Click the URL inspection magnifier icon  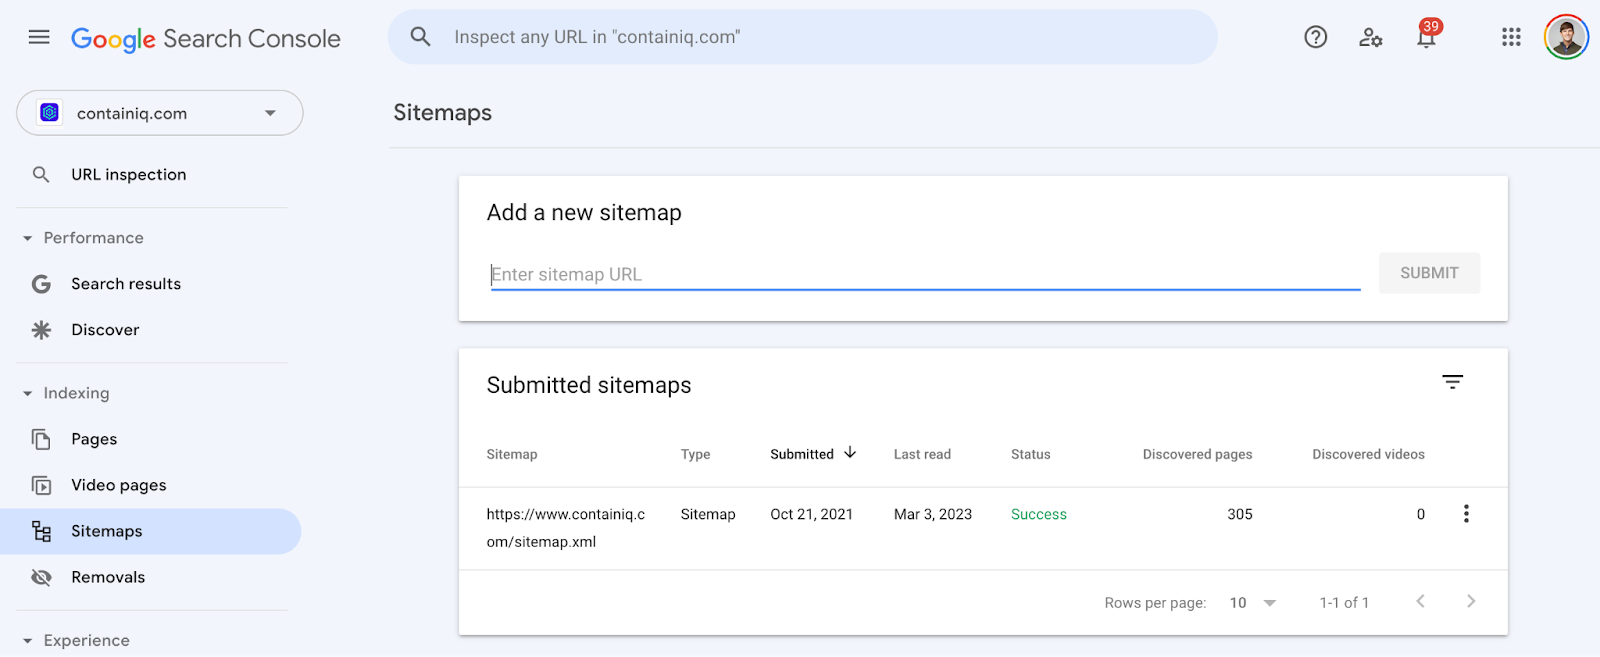coord(41,174)
